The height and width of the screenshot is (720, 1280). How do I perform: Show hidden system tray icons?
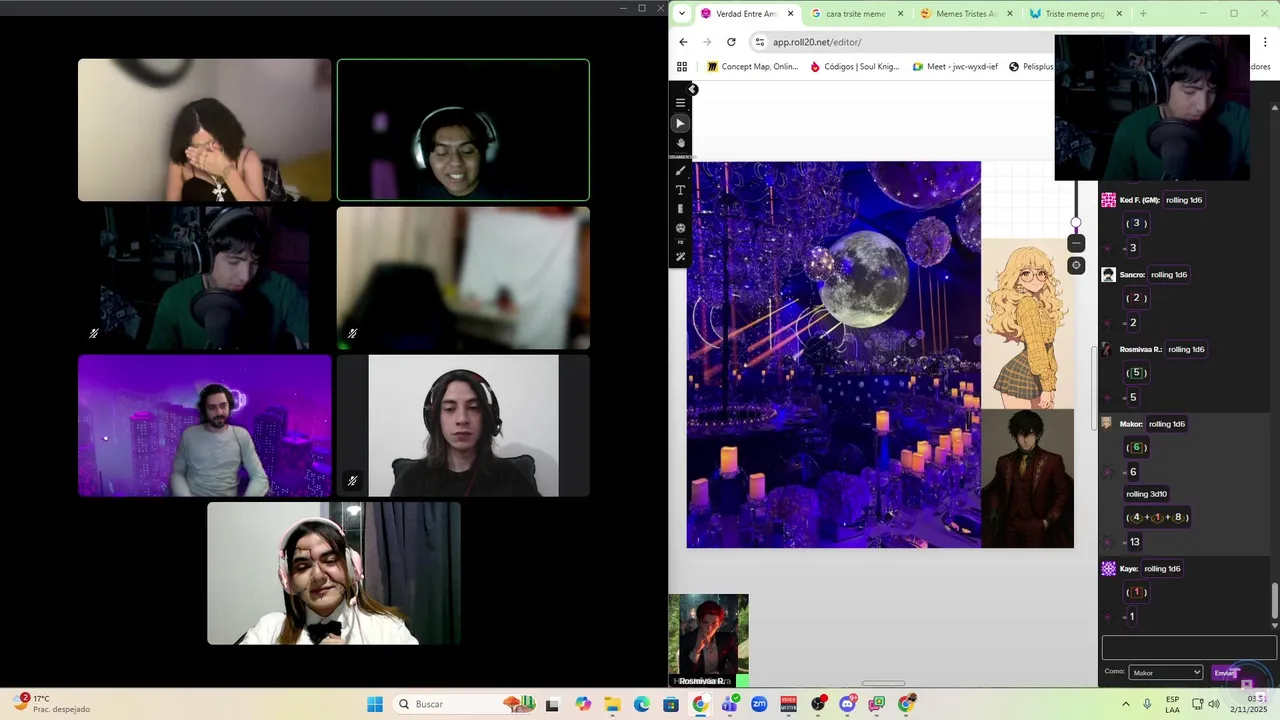pos(1126,704)
